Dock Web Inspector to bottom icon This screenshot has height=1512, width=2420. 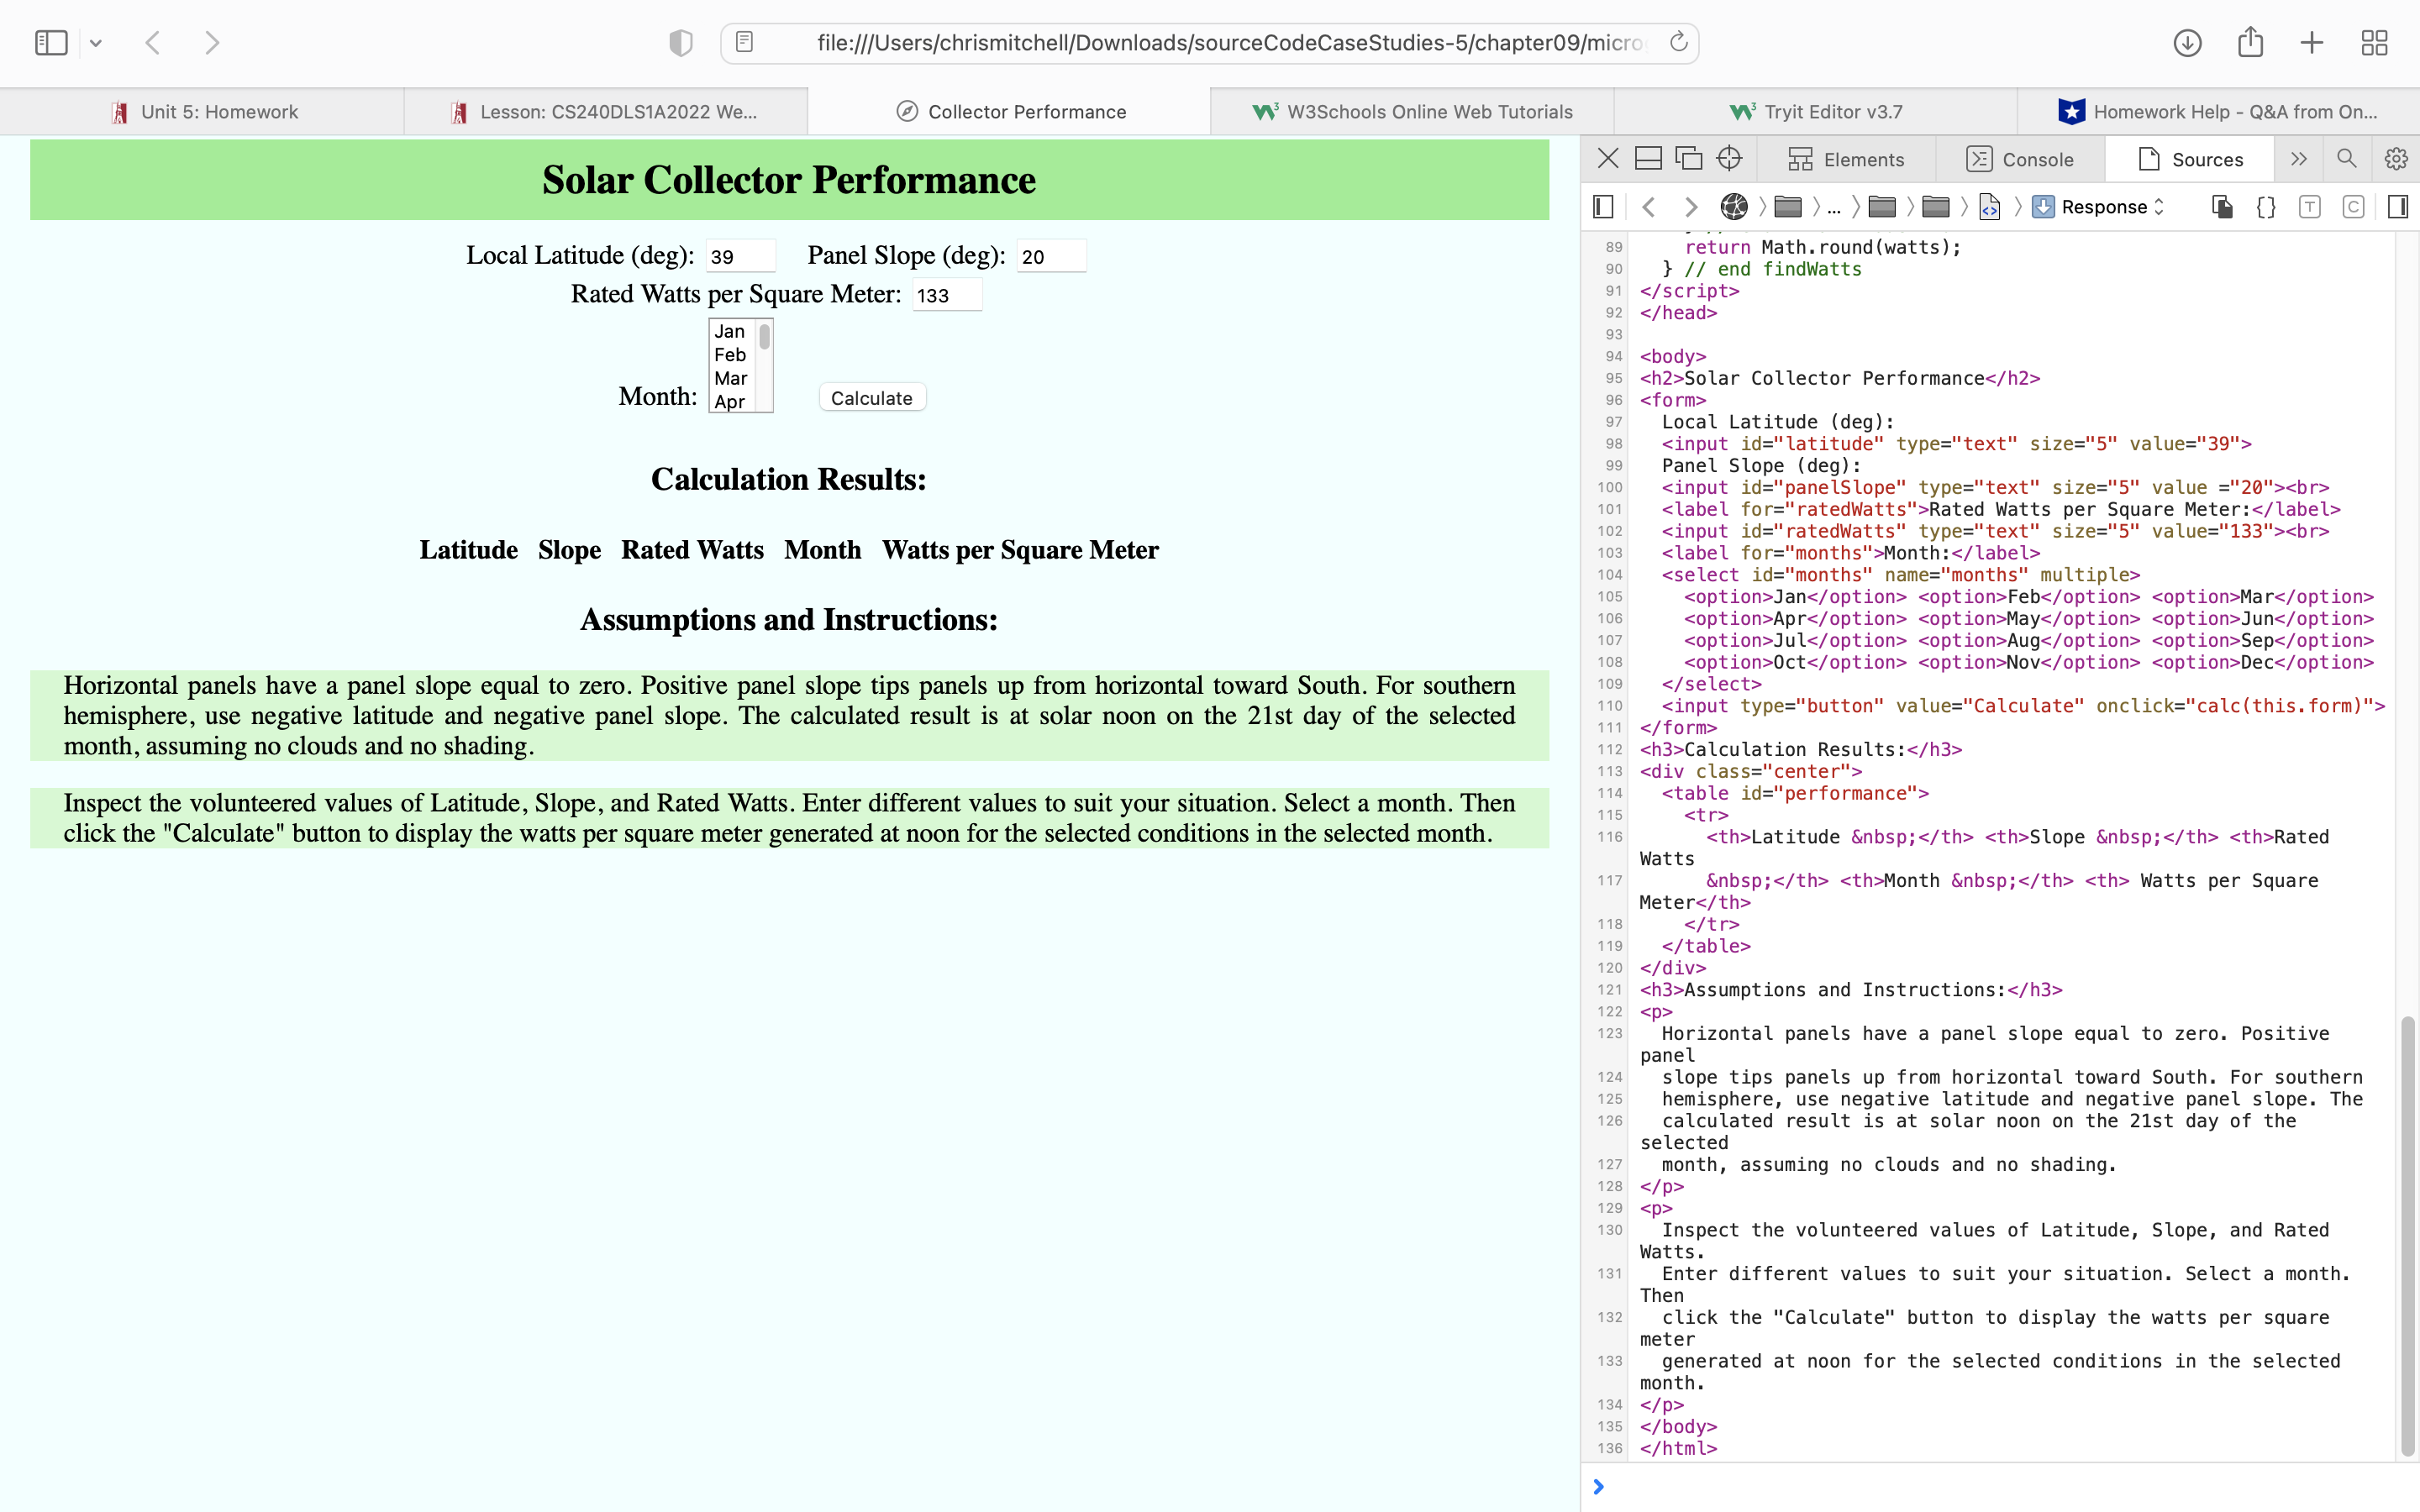tap(1648, 159)
